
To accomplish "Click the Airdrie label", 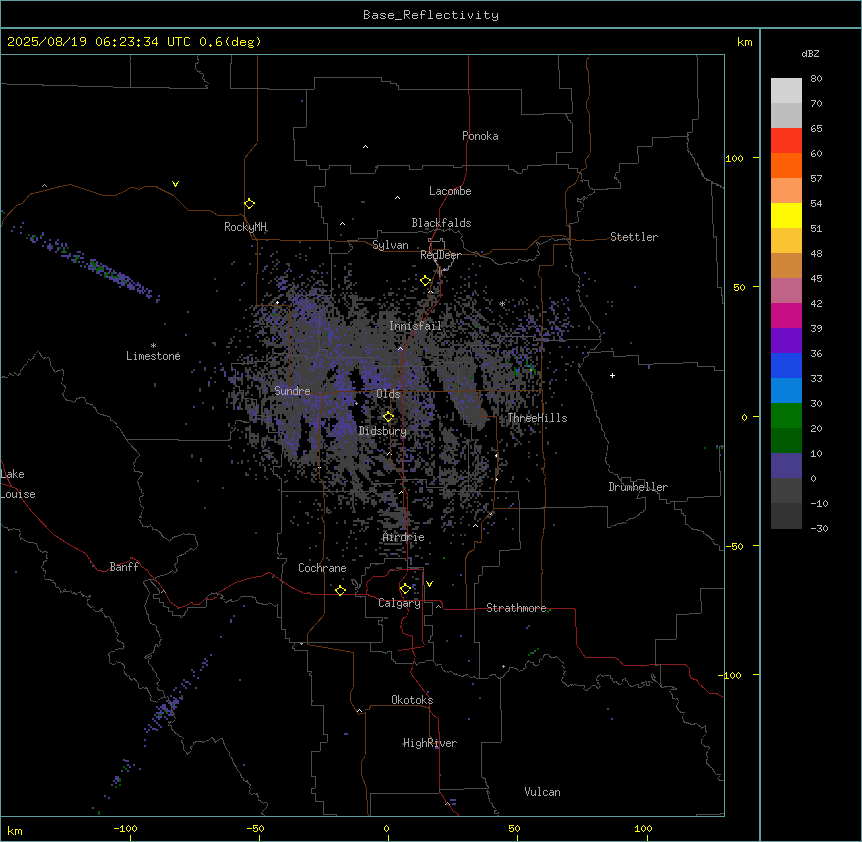I will point(404,537).
